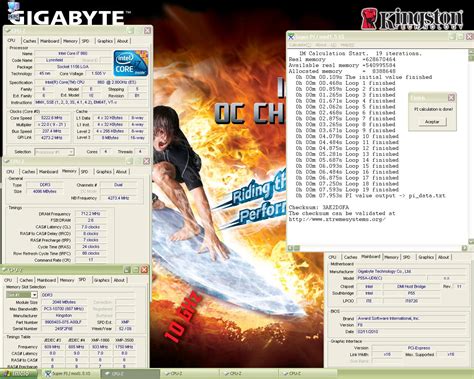This screenshot has height=379, width=474.
Task: Click the PC3-10700 Max Bandwidth field
Action: pos(64,309)
